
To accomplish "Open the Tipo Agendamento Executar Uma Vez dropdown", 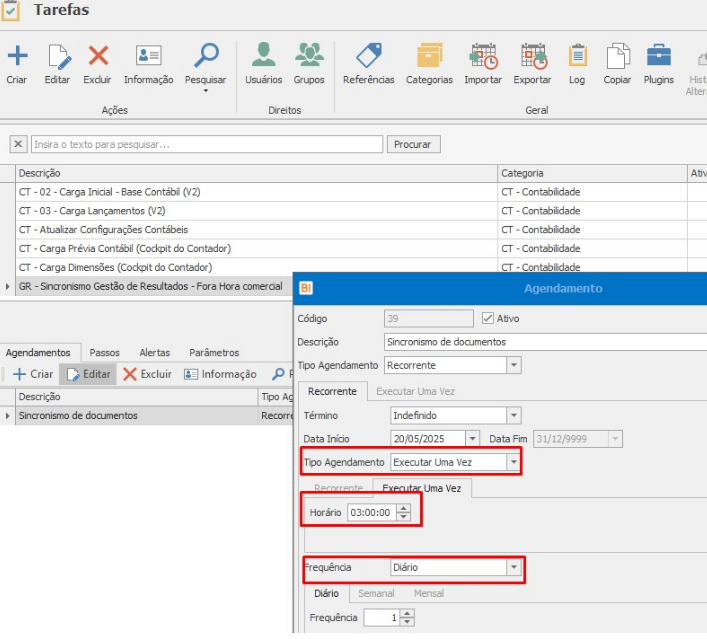I will (514, 462).
